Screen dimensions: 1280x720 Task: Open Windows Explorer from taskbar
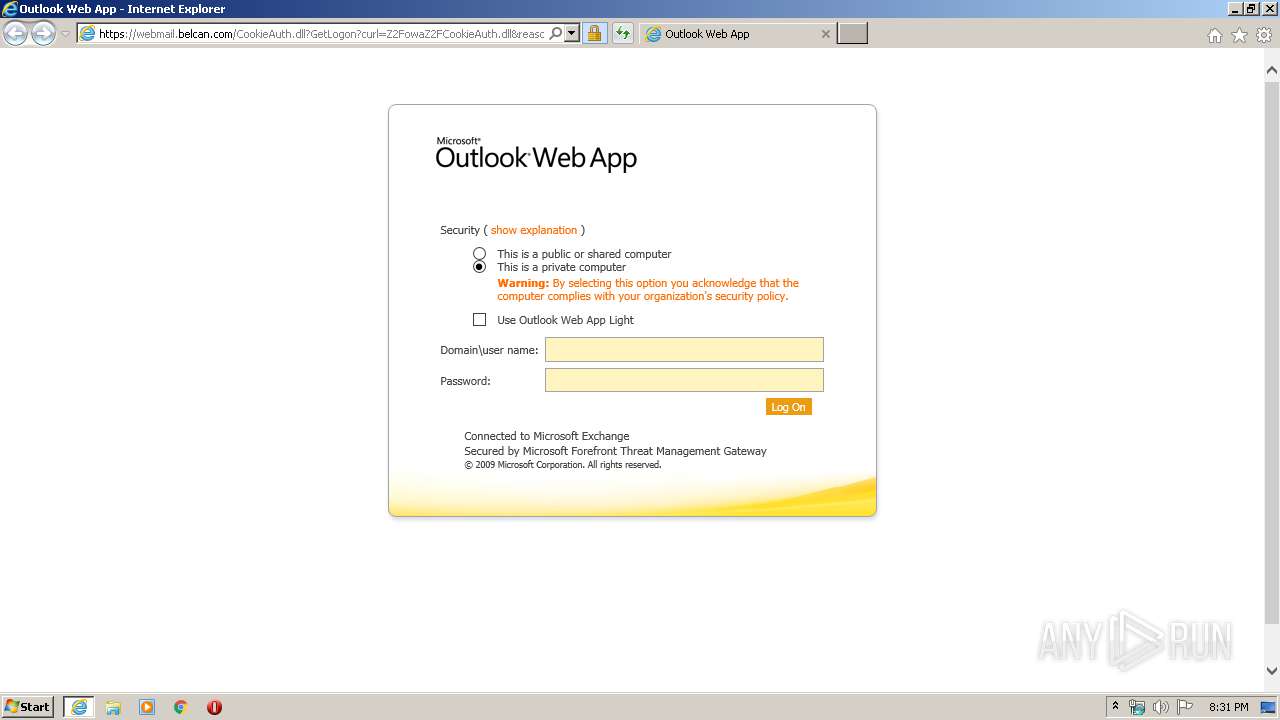click(x=113, y=707)
